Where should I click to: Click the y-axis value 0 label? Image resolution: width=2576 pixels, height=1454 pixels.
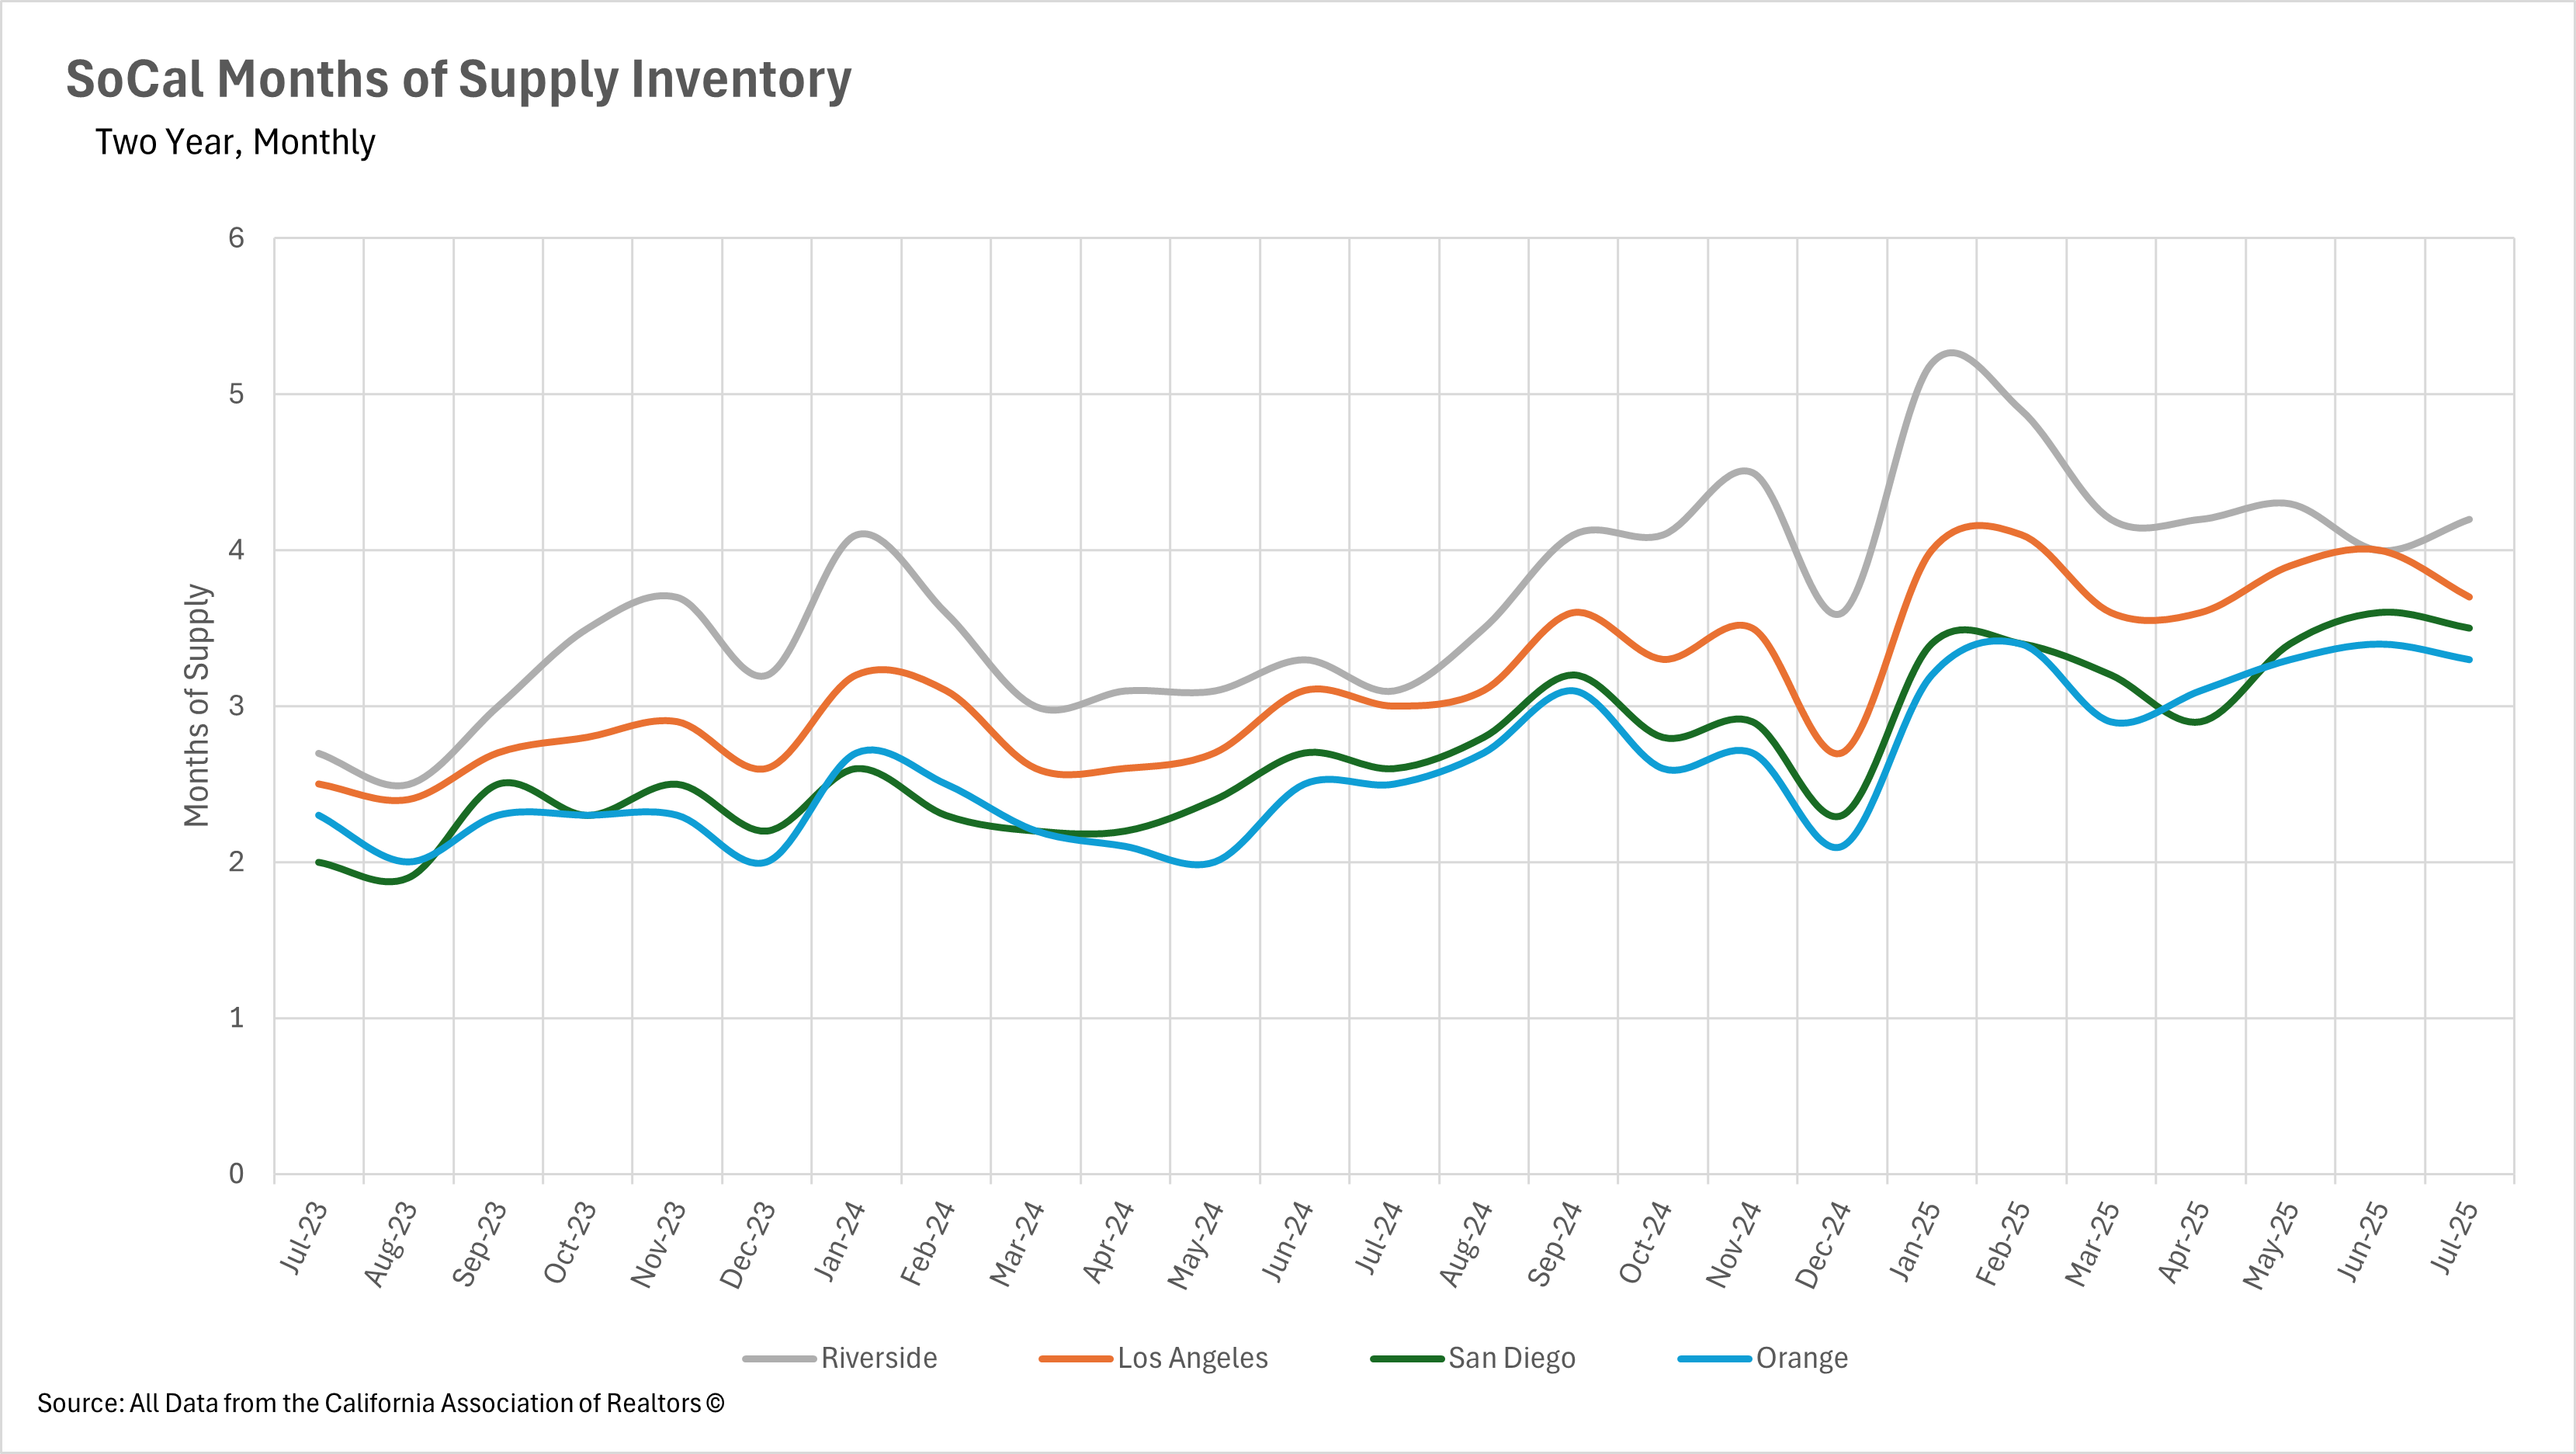pos(236,1173)
